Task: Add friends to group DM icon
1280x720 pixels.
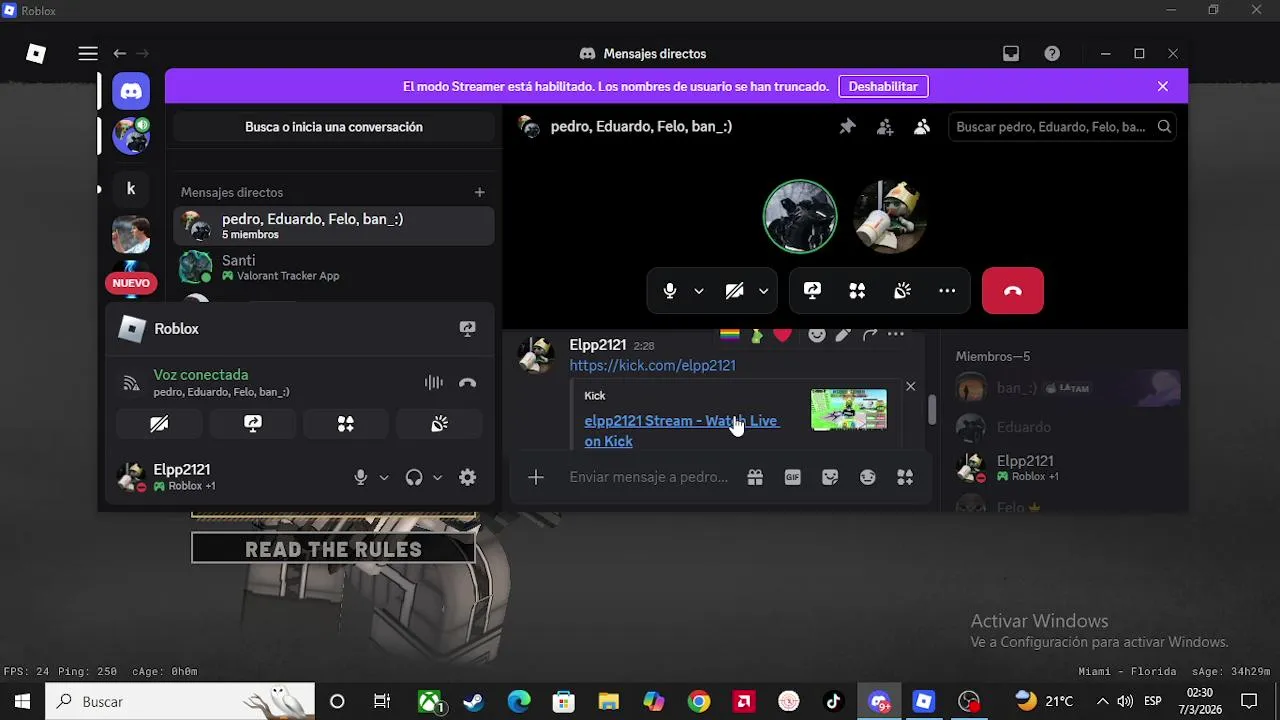Action: [x=885, y=127]
